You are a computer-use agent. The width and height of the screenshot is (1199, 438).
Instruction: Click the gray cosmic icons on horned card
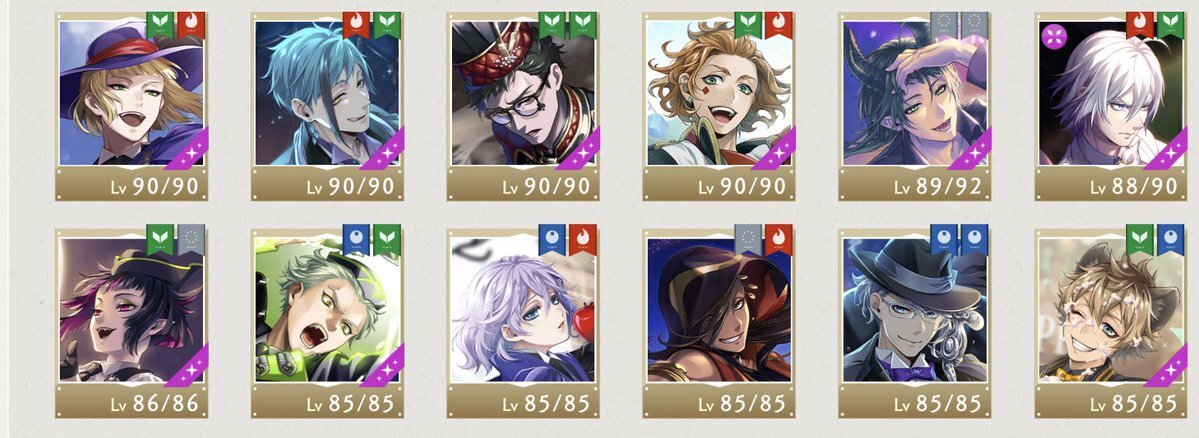click(959, 24)
